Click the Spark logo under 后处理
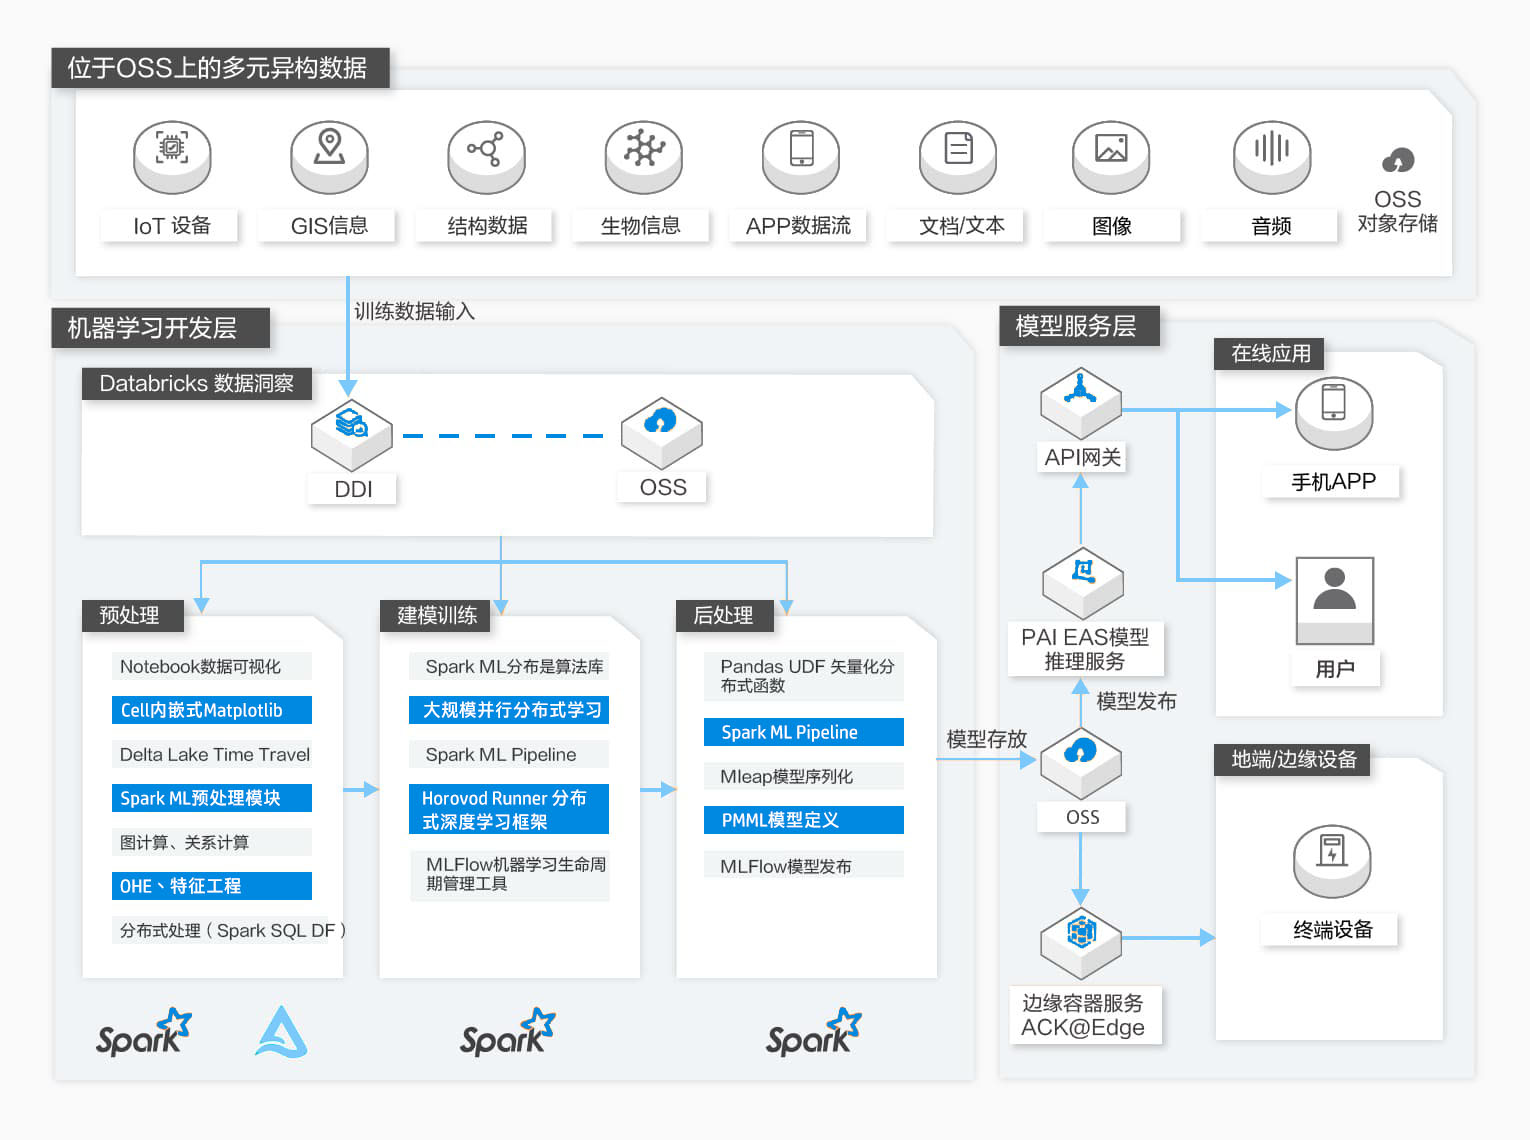This screenshot has width=1530, height=1140. 813,1032
